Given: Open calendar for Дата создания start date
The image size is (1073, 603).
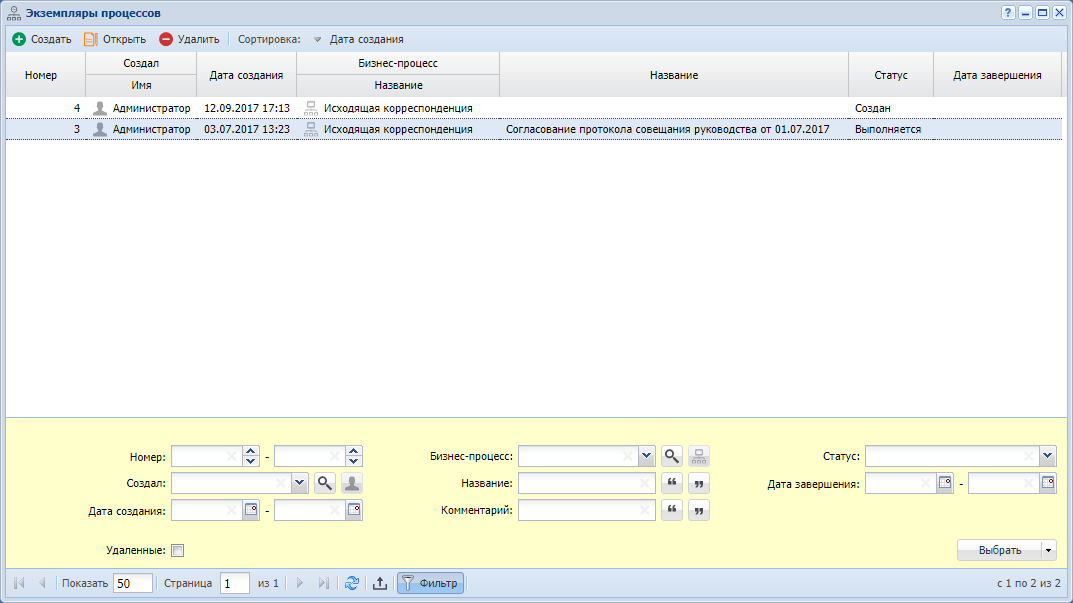Looking at the screenshot, I should (251, 510).
